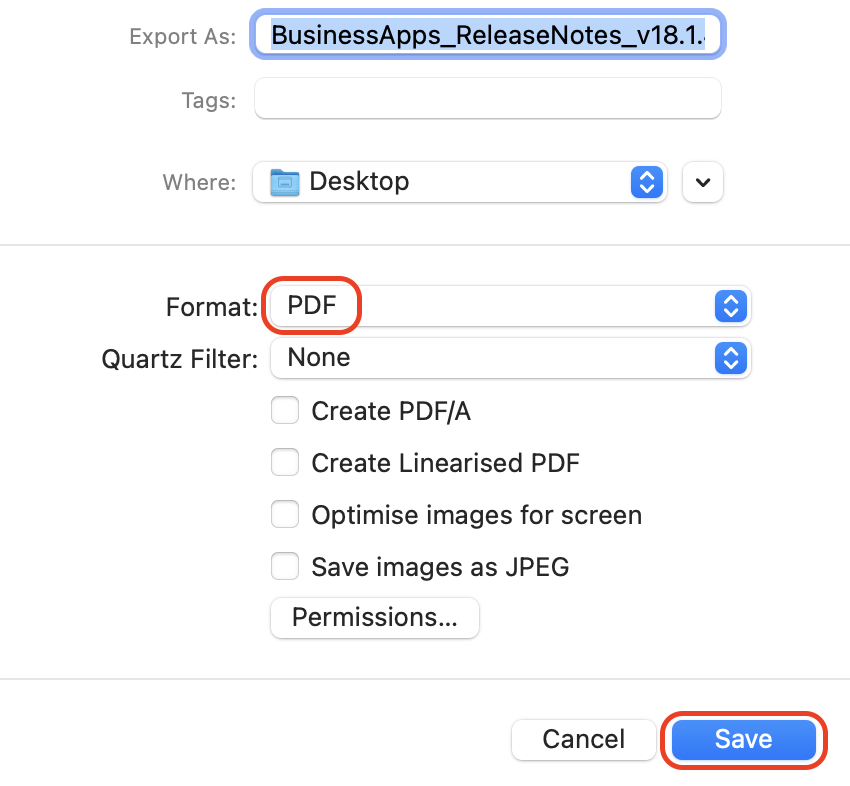The height and width of the screenshot is (786, 850).
Task: Expand the file browser with the chevron button
Action: coord(702,182)
